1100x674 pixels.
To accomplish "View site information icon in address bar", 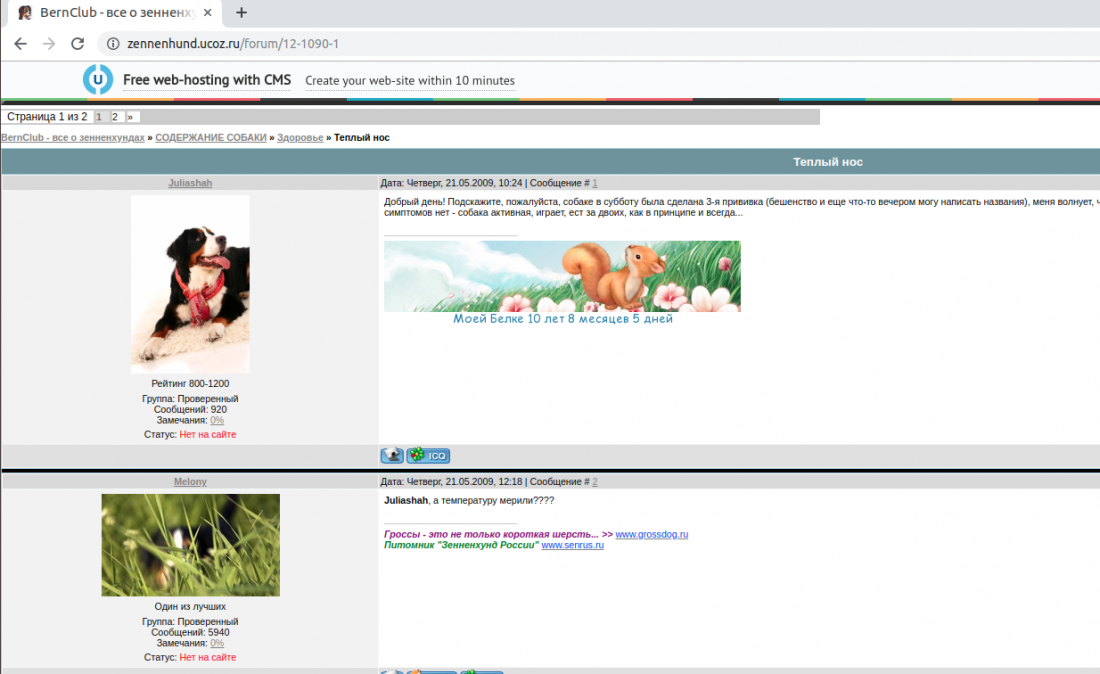I will coord(113,43).
